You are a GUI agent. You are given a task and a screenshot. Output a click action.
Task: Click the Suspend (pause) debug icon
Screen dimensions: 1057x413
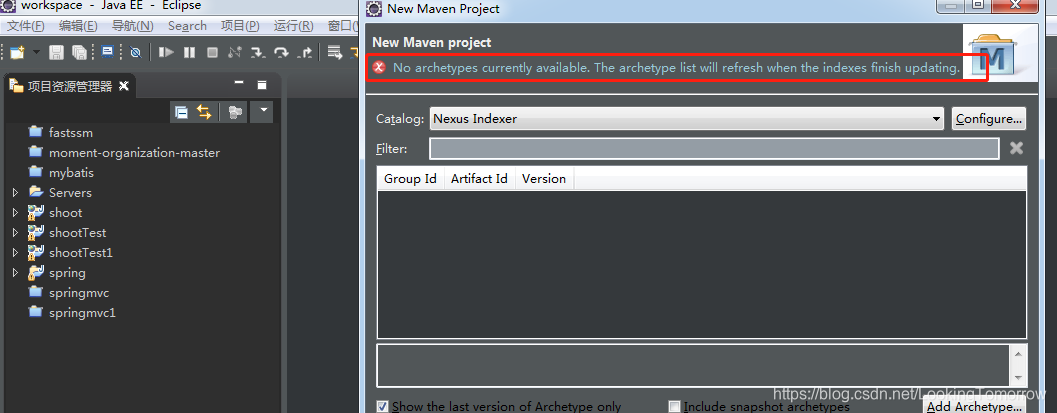click(x=189, y=52)
